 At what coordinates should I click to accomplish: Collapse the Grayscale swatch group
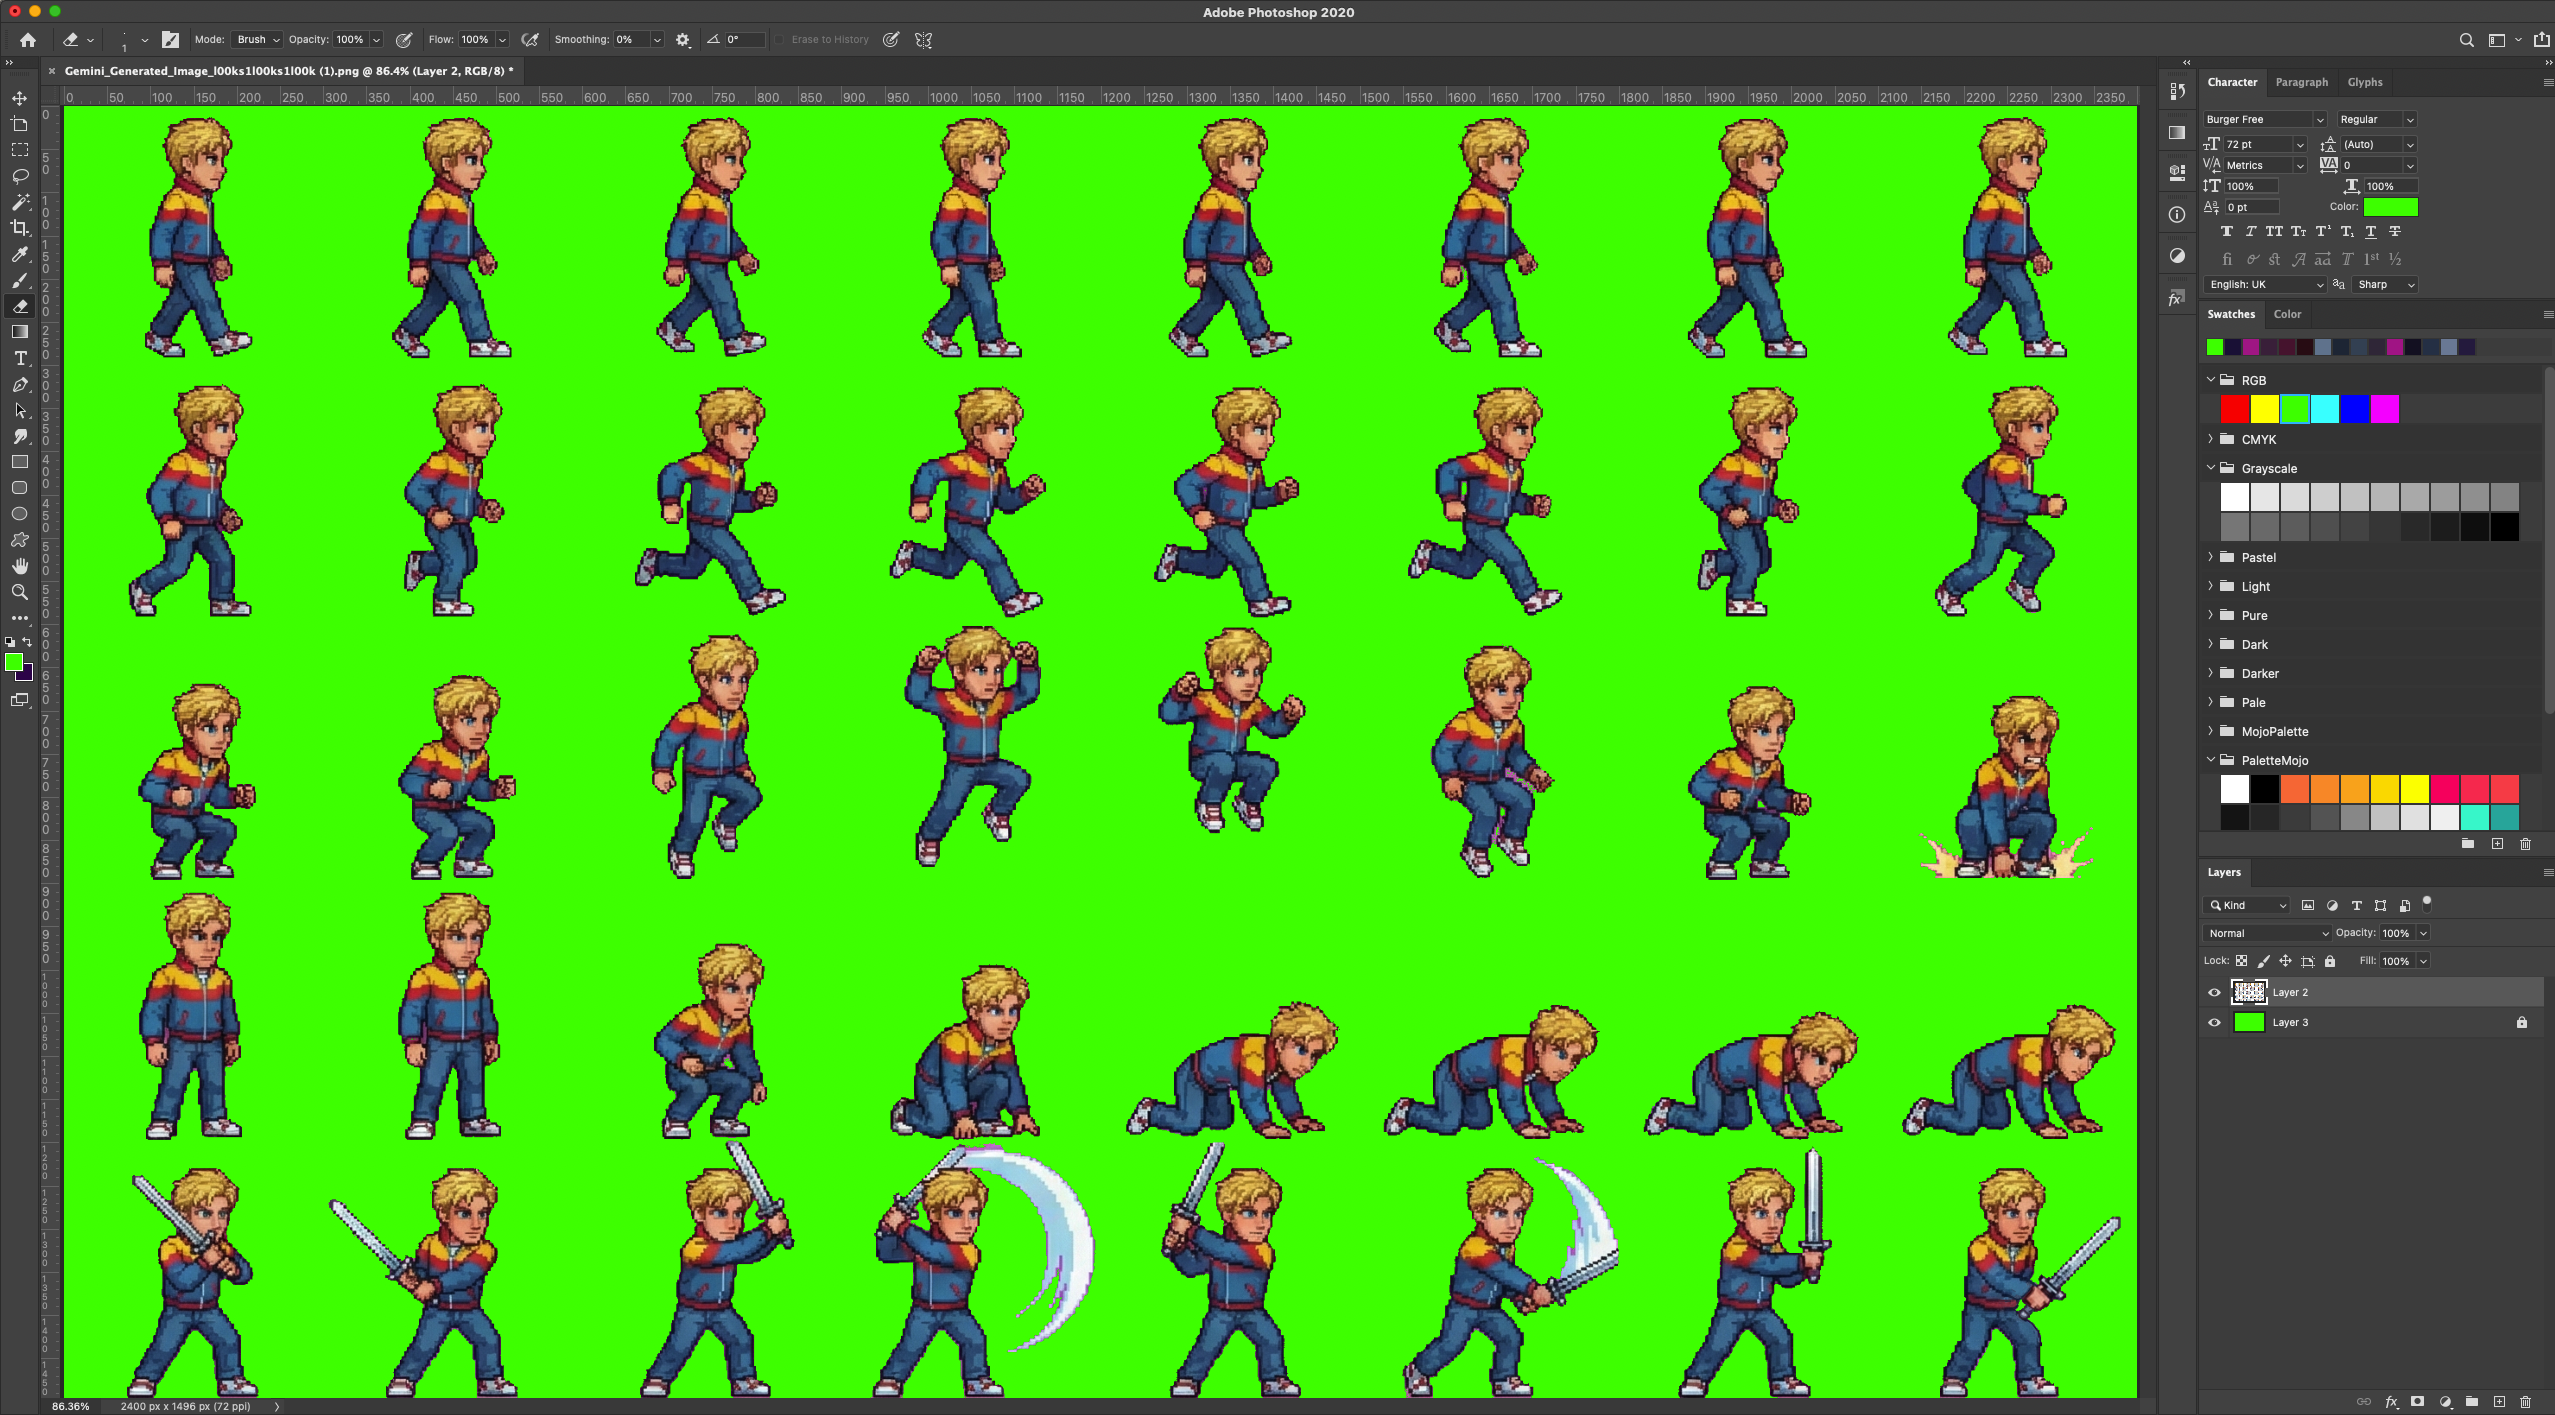click(x=2210, y=468)
